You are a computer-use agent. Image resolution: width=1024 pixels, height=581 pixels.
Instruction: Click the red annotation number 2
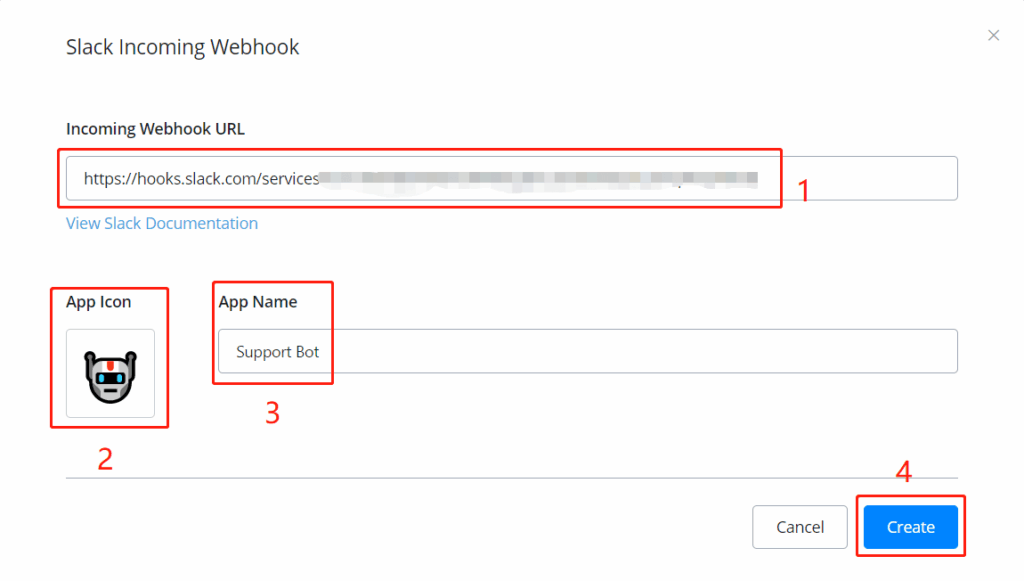[104, 458]
